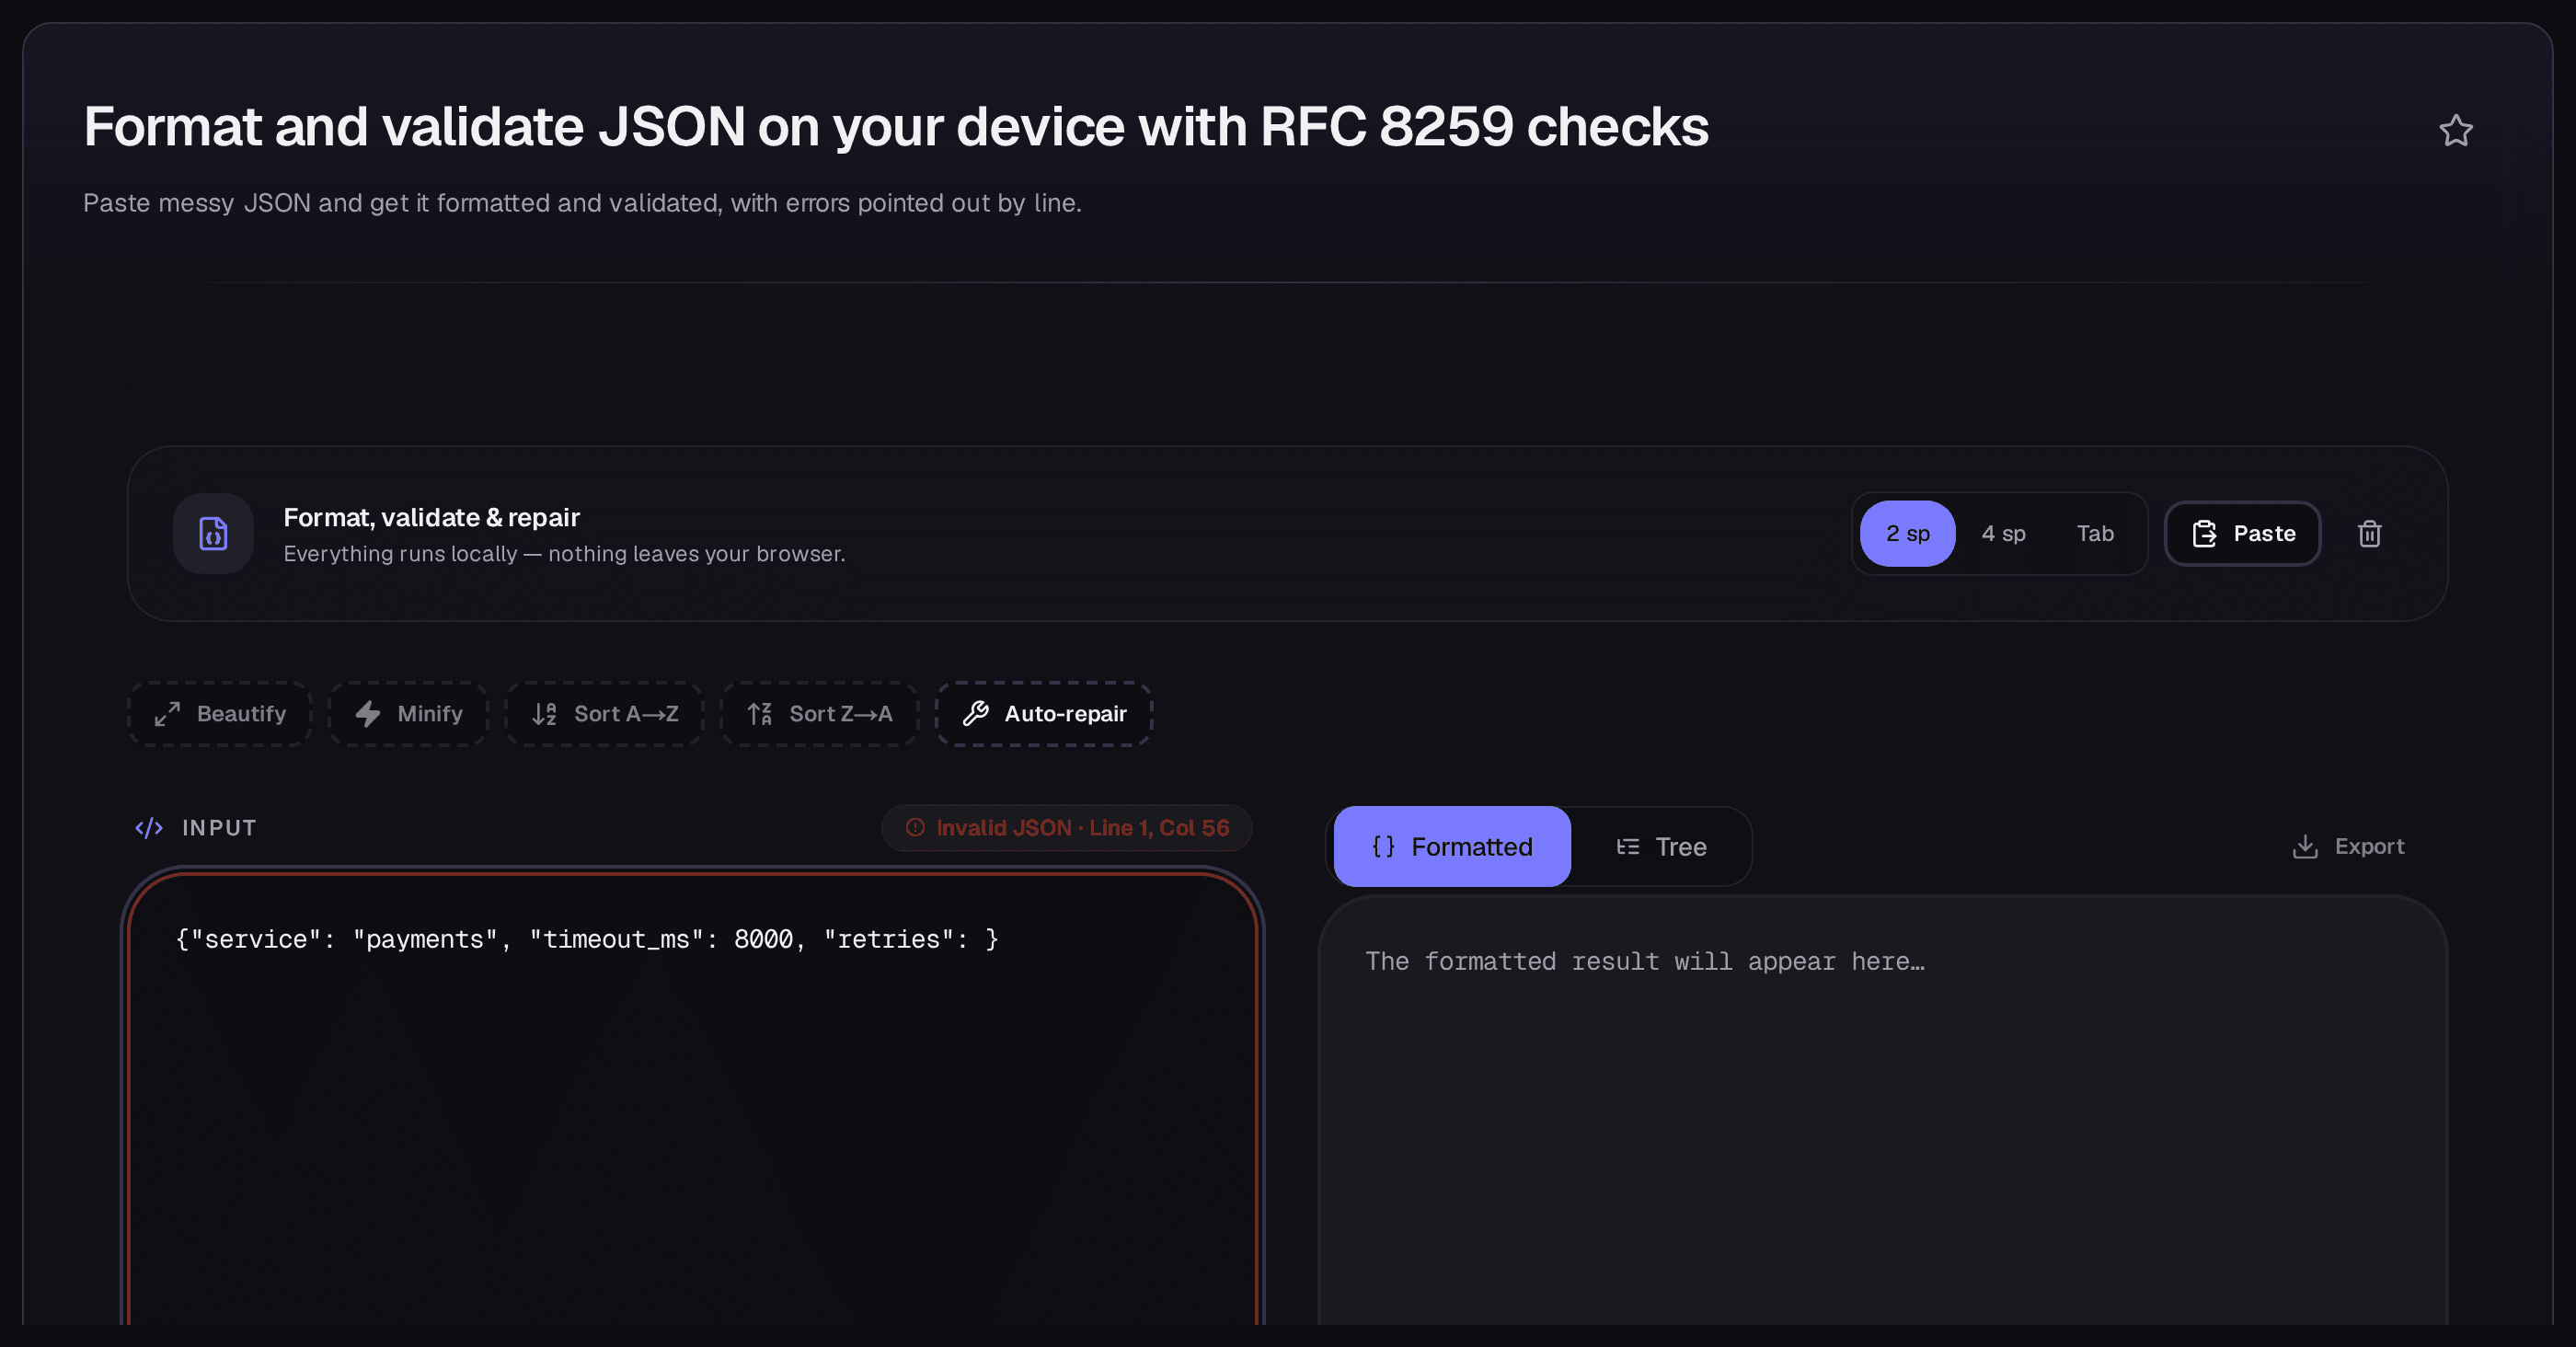Paste JSON from clipboard
Image resolution: width=2576 pixels, height=1347 pixels.
pos(2242,533)
